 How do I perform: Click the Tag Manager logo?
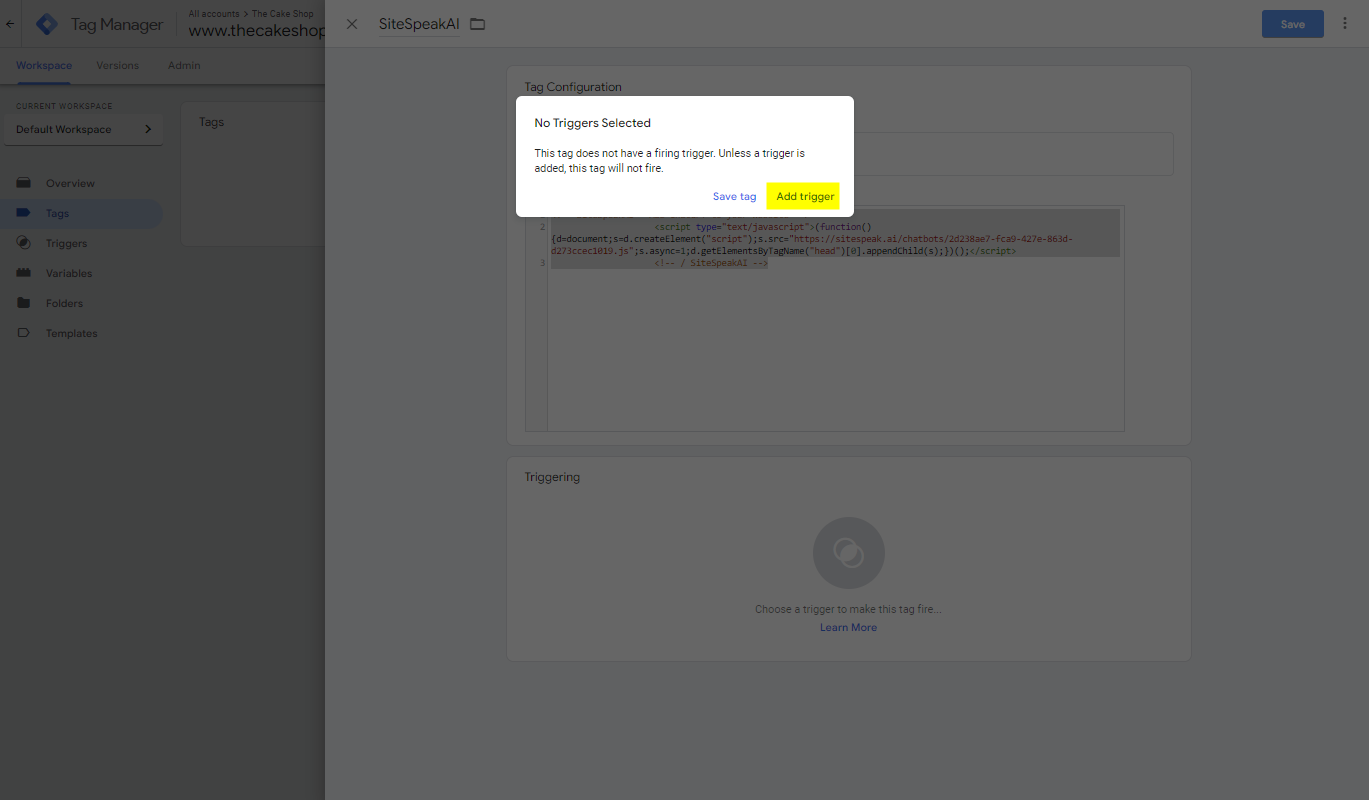coord(47,24)
